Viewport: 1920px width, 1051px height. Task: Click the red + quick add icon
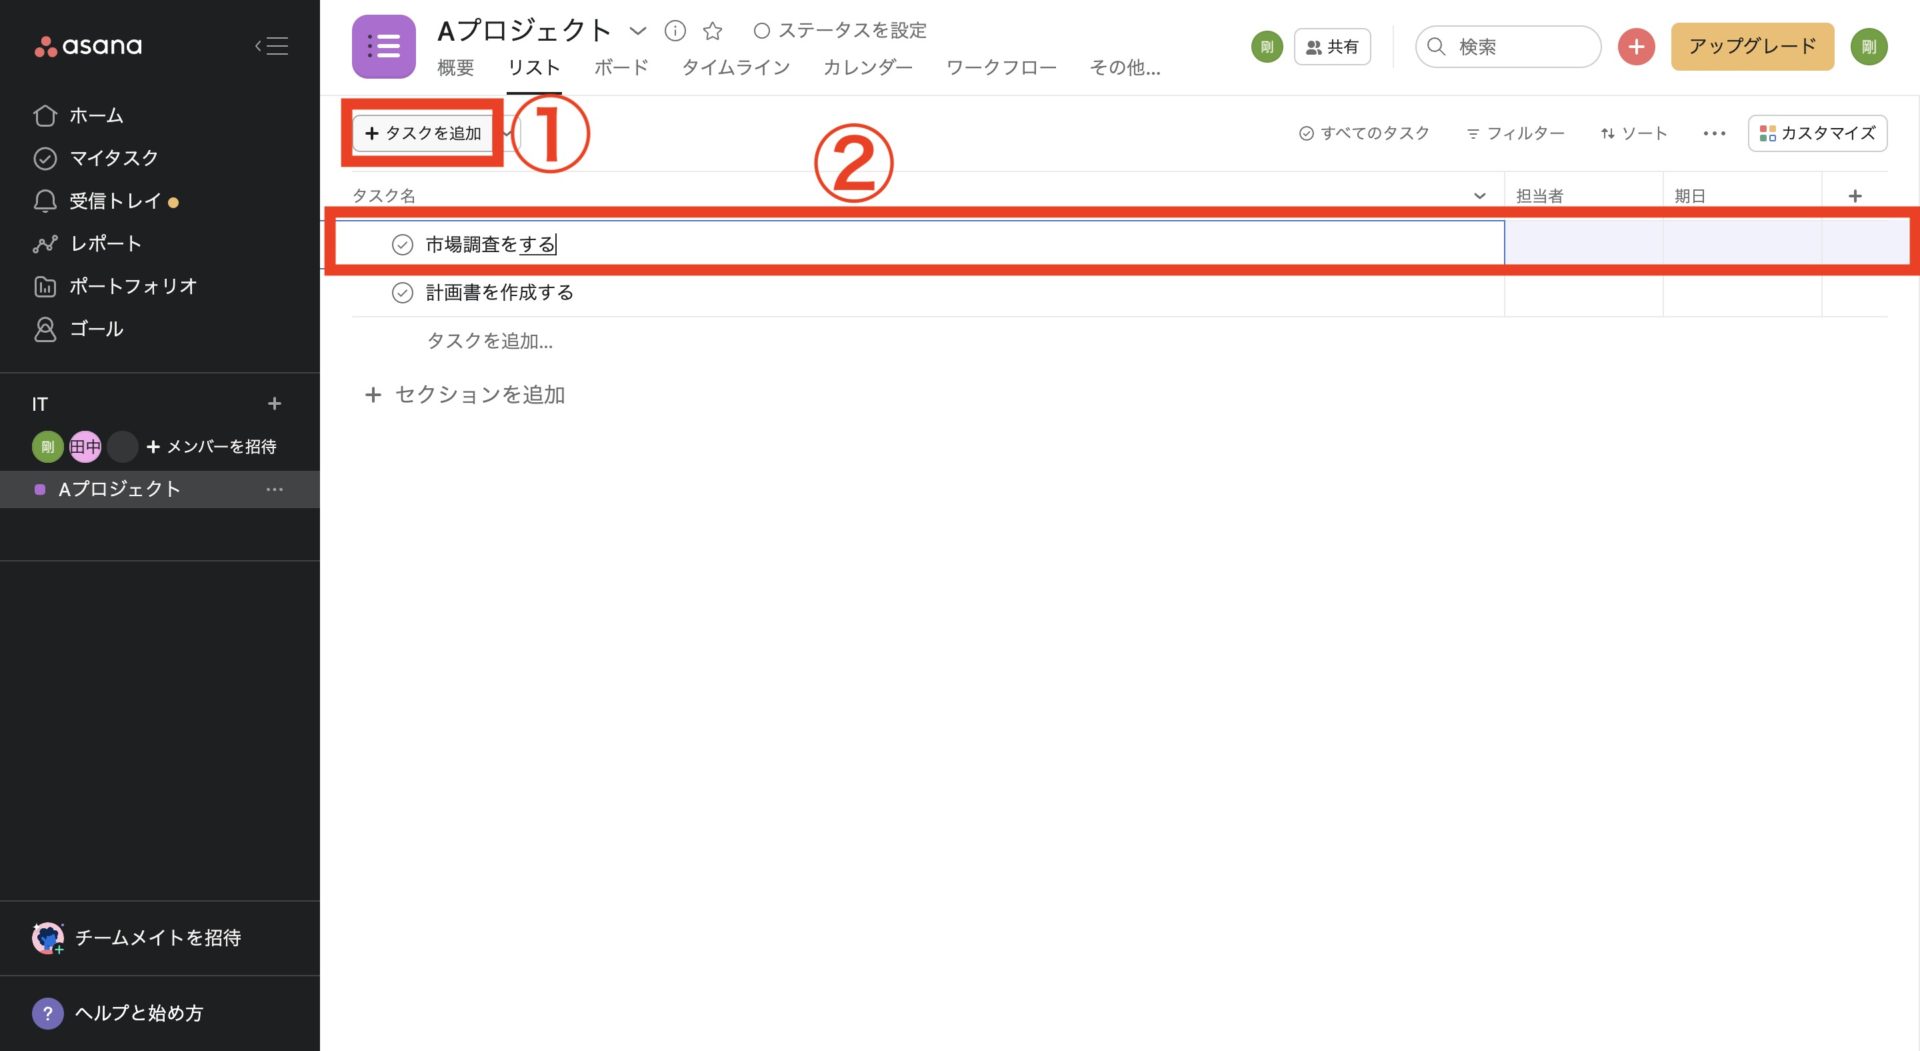[x=1636, y=46]
